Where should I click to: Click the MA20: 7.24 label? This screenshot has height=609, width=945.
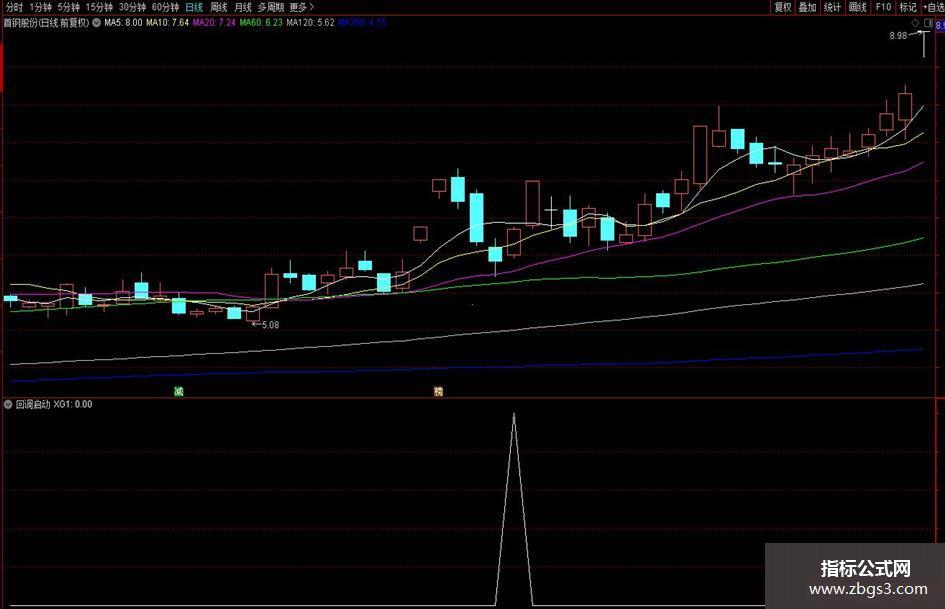[x=214, y=23]
